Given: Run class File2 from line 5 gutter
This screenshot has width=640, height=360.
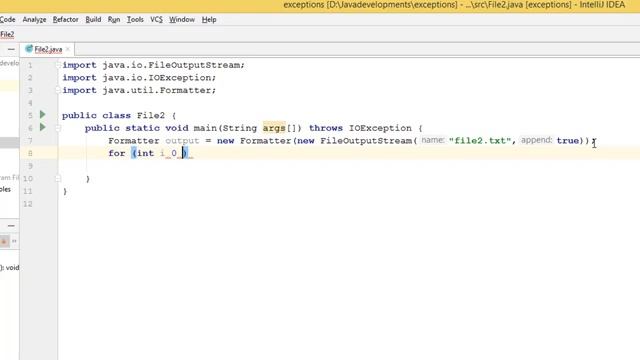Looking at the screenshot, I should coord(42,115).
